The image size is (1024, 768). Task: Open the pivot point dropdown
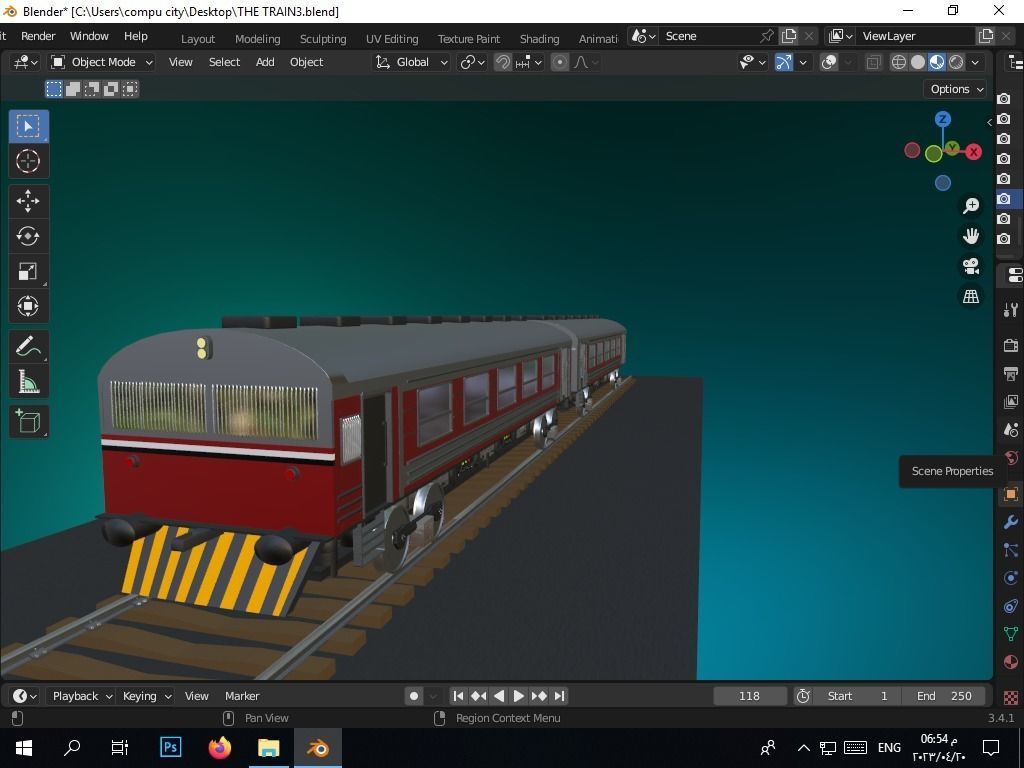coord(472,62)
